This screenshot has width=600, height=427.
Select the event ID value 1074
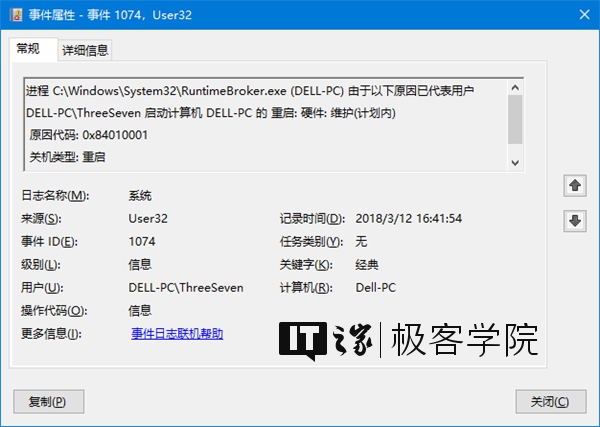[142, 241]
